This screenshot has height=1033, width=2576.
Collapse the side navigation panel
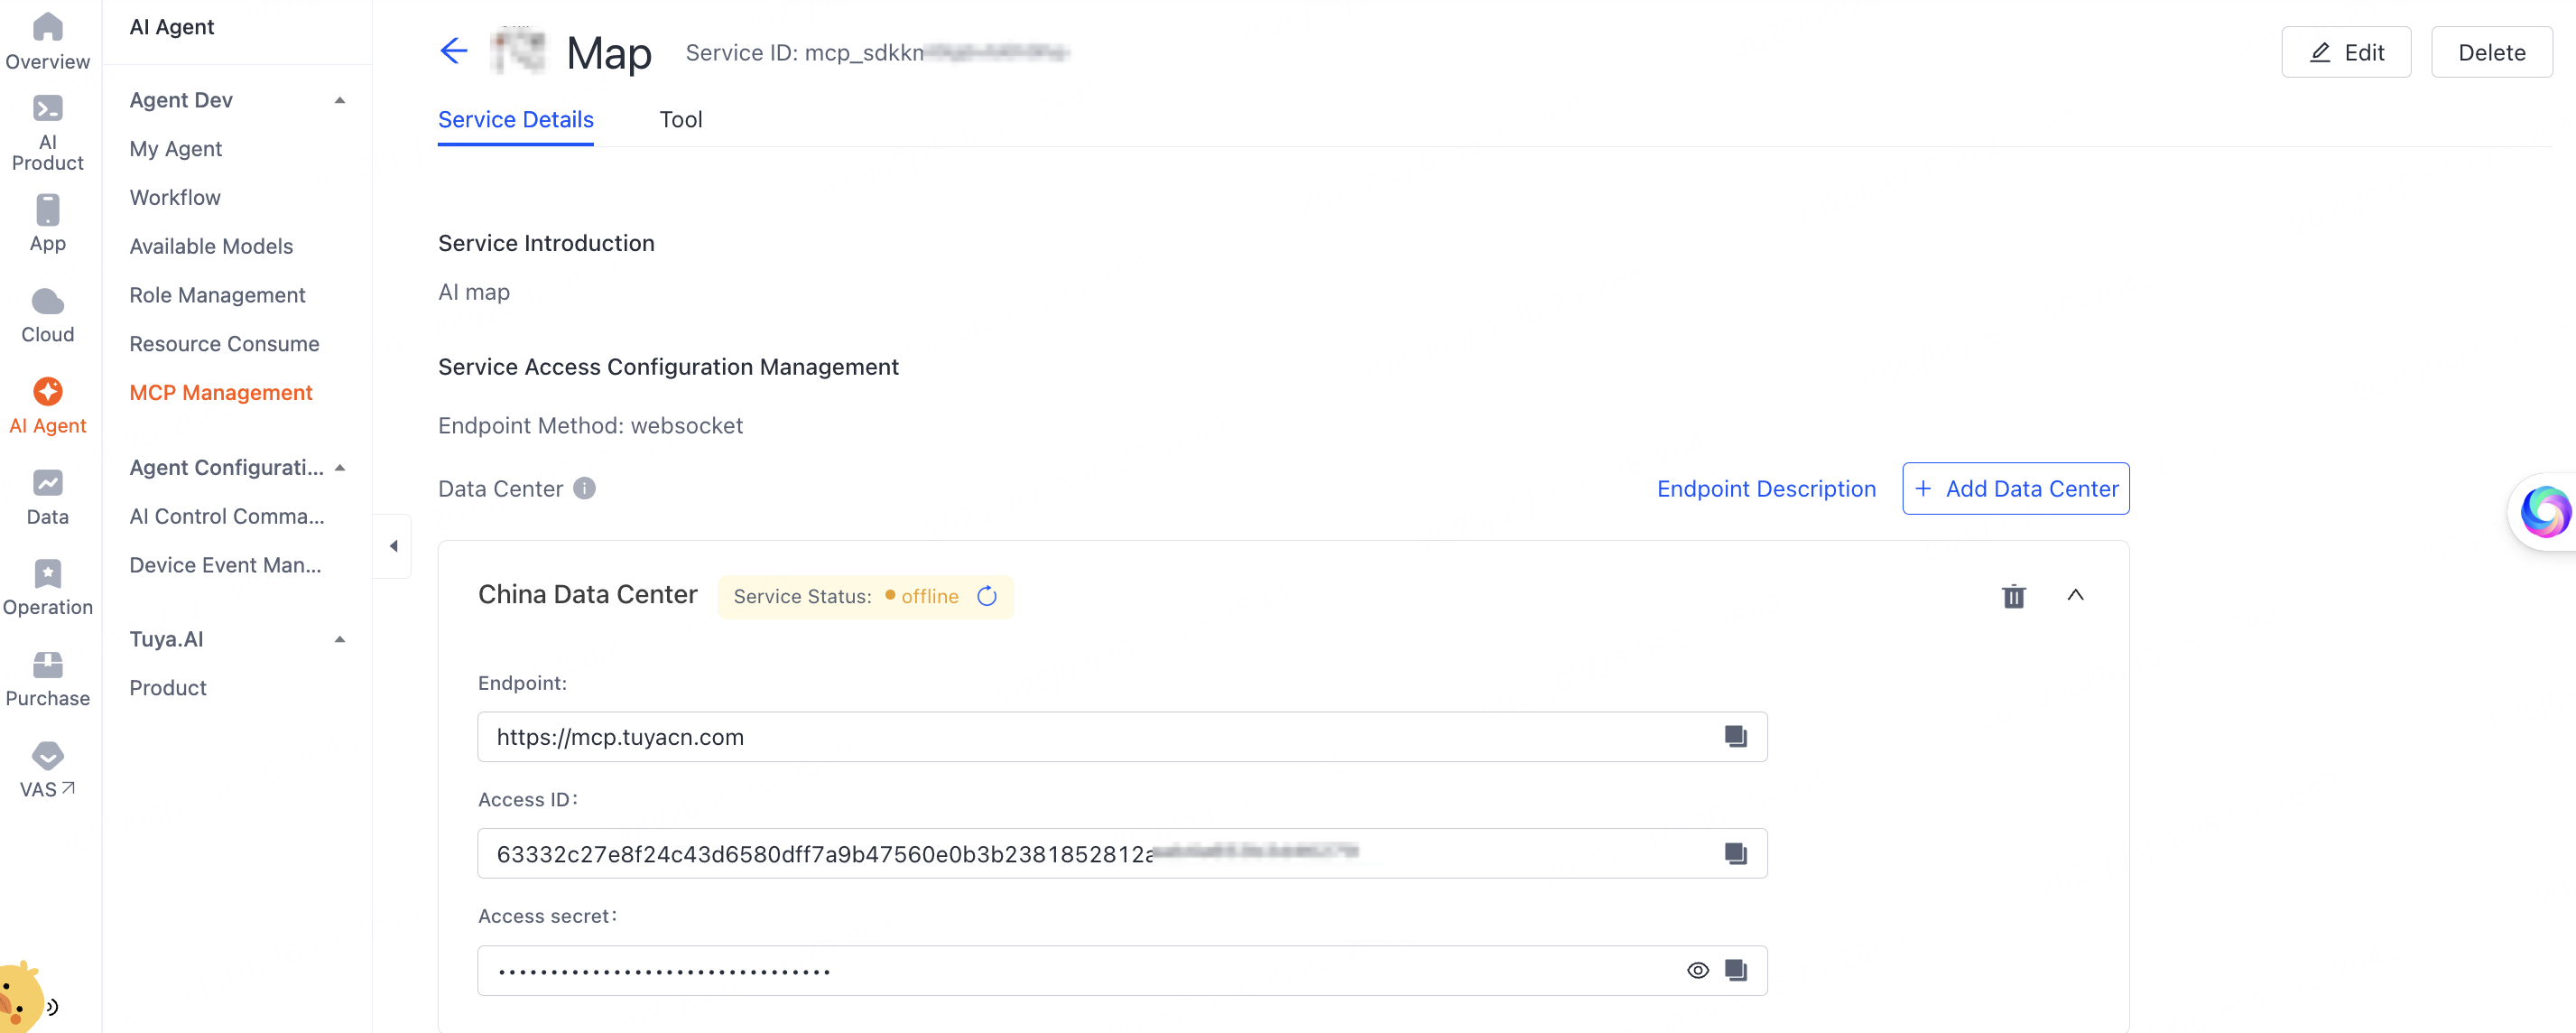[x=393, y=546]
